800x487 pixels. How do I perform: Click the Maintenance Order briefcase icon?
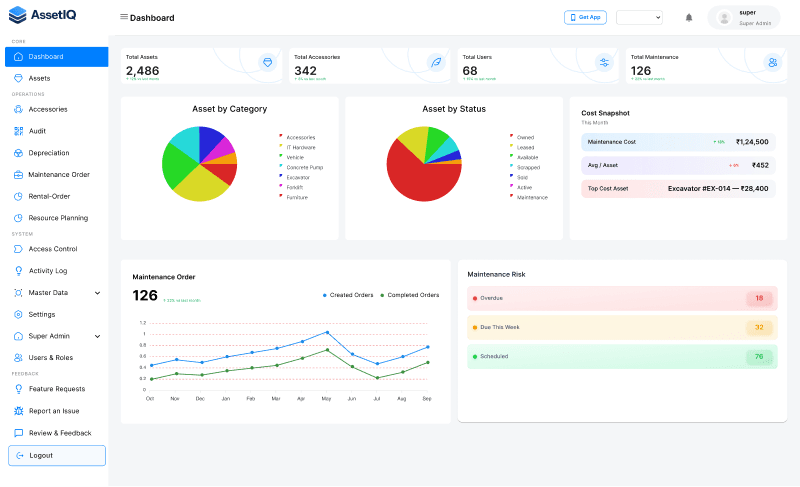18,174
